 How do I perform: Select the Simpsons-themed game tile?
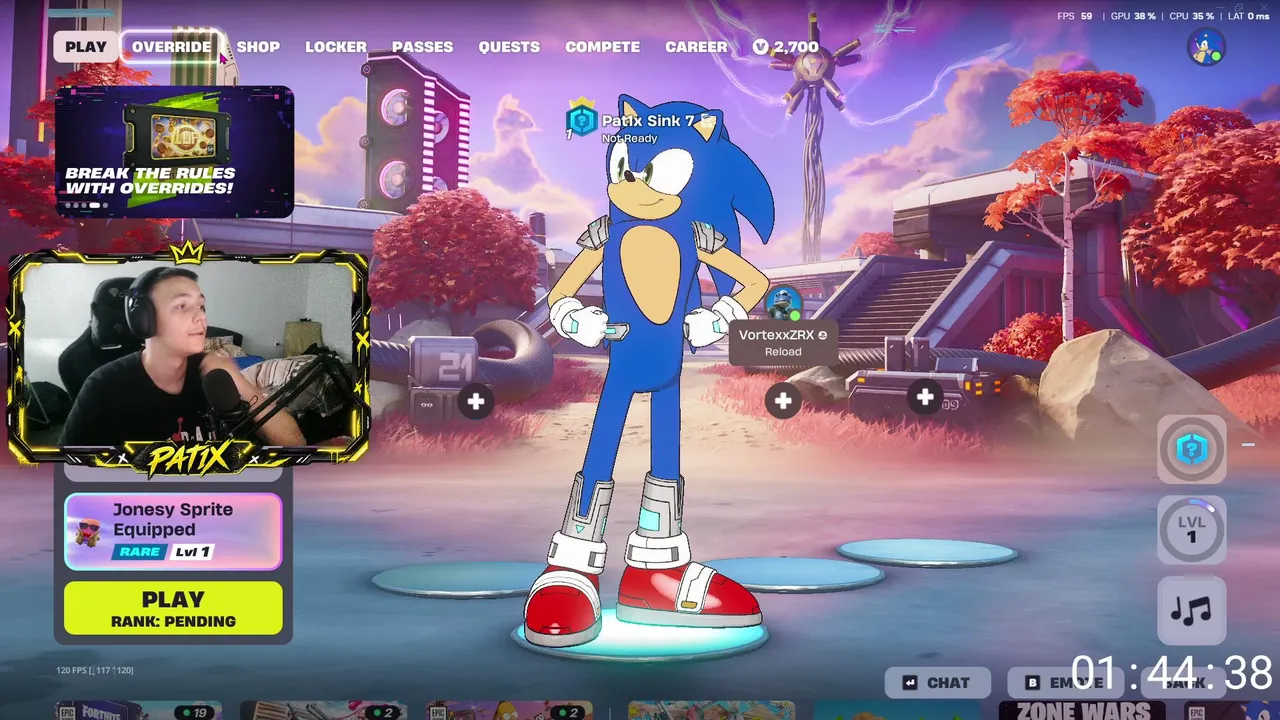[511, 711]
